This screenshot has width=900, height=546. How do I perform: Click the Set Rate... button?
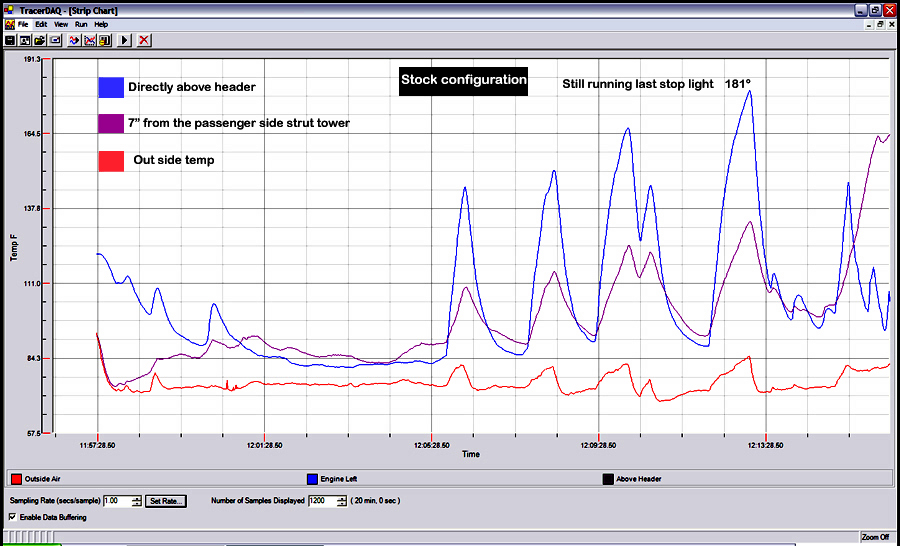point(166,500)
